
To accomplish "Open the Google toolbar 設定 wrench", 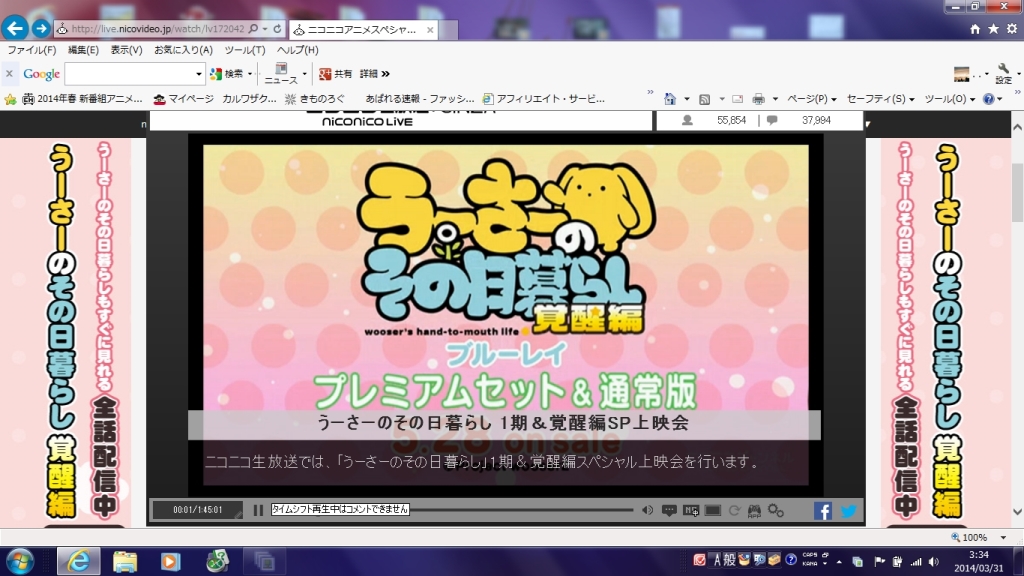I will [x=1004, y=74].
